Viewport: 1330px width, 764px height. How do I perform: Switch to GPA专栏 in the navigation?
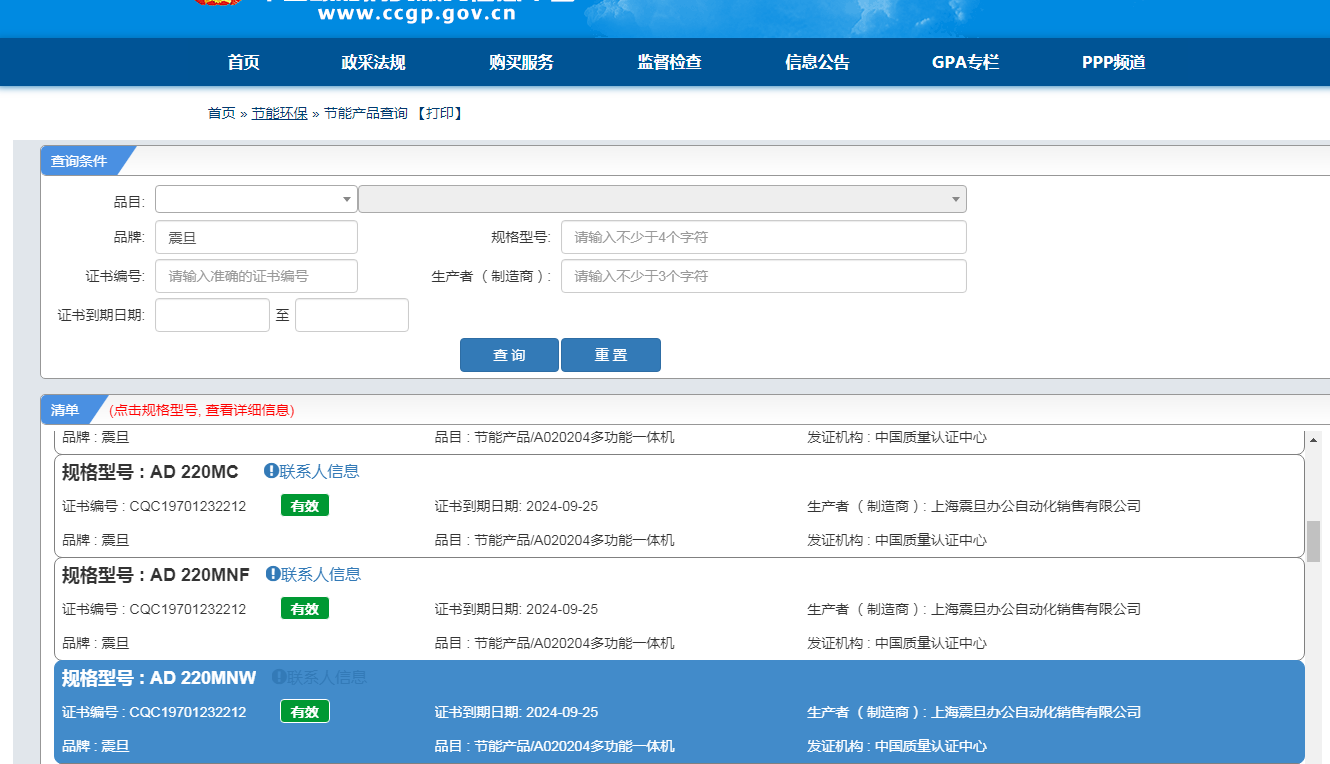965,62
